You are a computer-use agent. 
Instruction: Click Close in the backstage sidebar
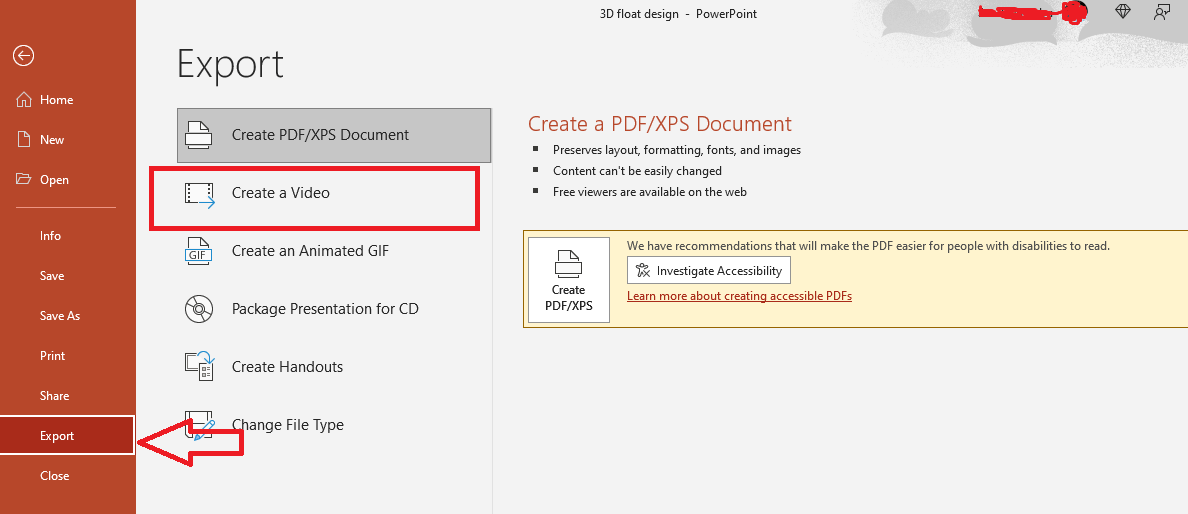68,476
